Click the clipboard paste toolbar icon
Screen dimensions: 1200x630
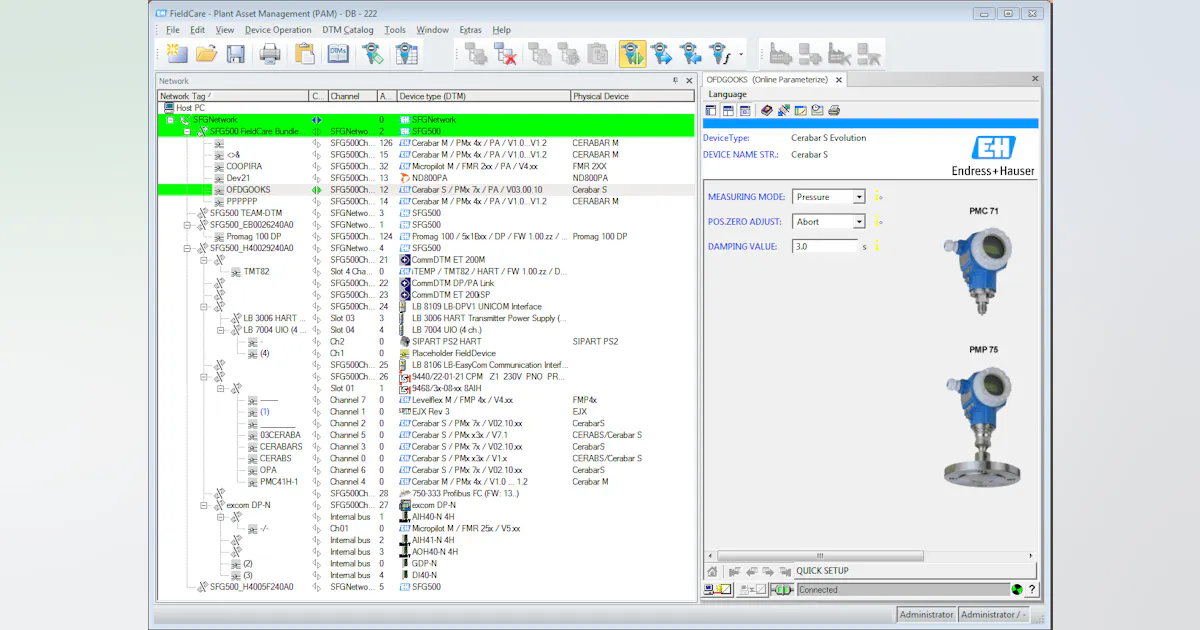pos(305,54)
